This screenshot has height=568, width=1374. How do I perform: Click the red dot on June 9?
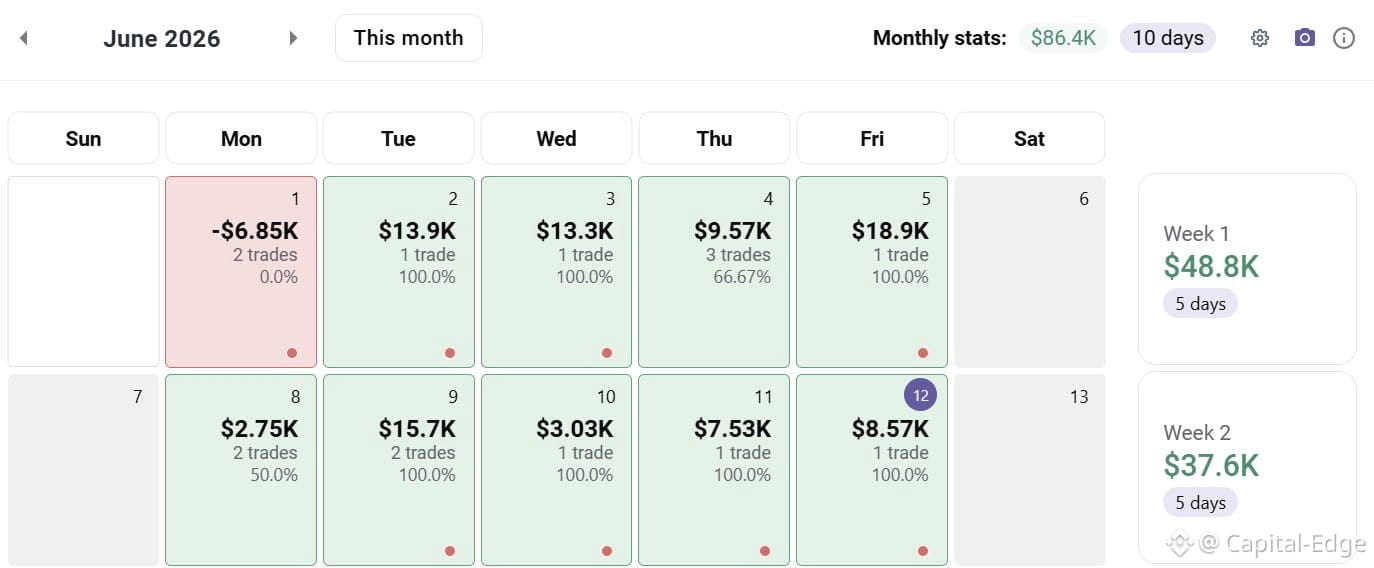[x=450, y=551]
